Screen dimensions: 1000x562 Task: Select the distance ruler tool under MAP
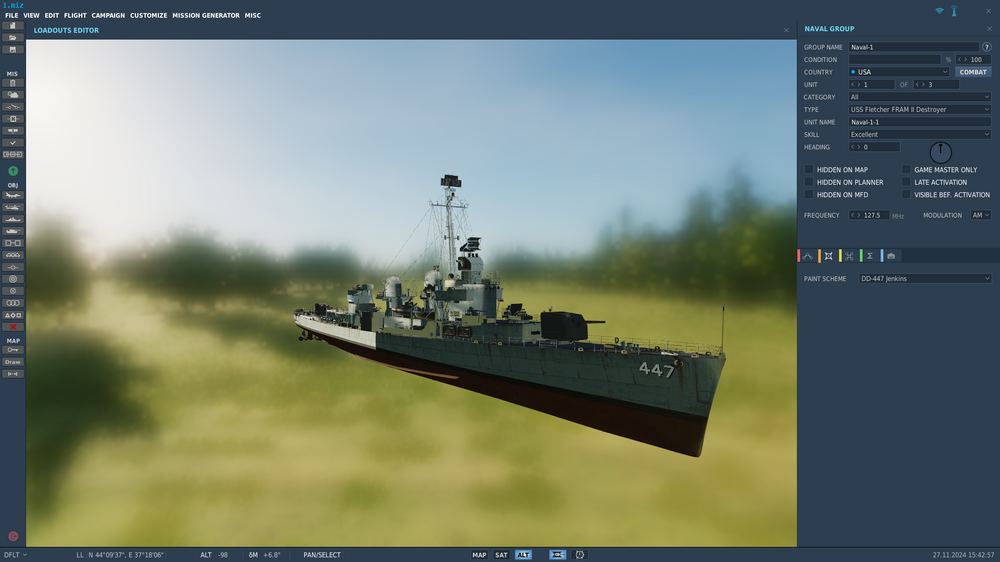pyautogui.click(x=12, y=374)
